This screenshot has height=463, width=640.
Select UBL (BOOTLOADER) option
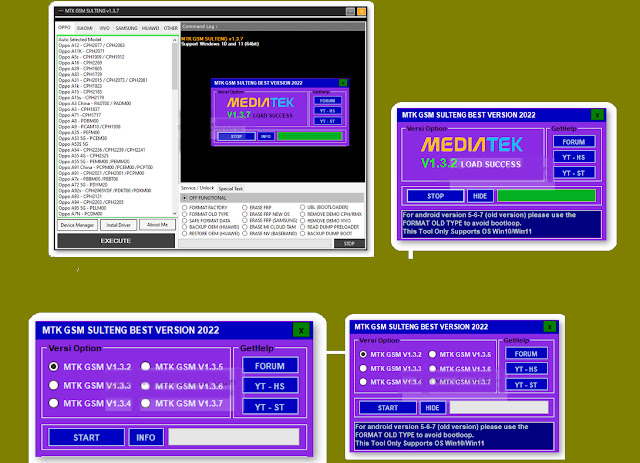pyautogui.click(x=324, y=207)
